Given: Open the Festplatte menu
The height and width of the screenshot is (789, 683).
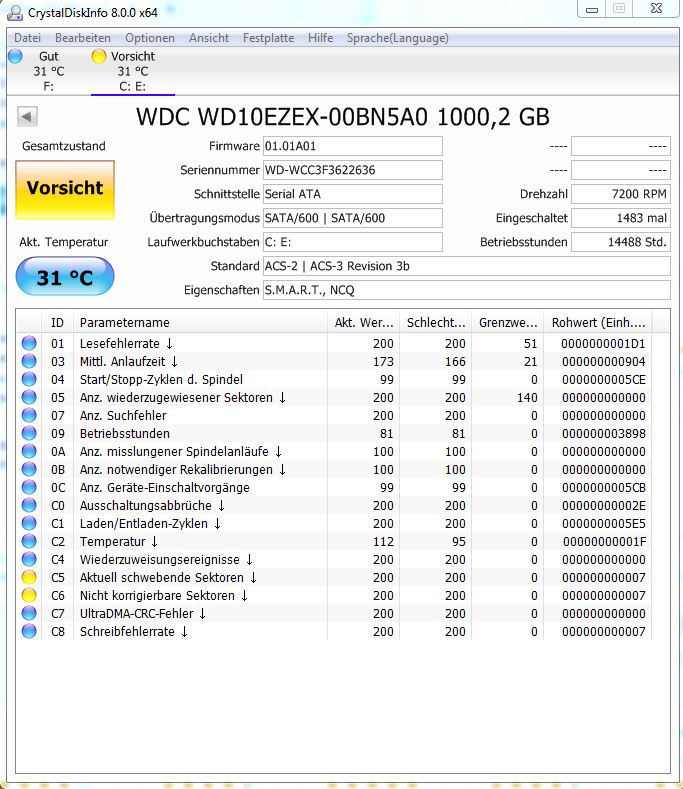Looking at the screenshot, I should coord(268,38).
